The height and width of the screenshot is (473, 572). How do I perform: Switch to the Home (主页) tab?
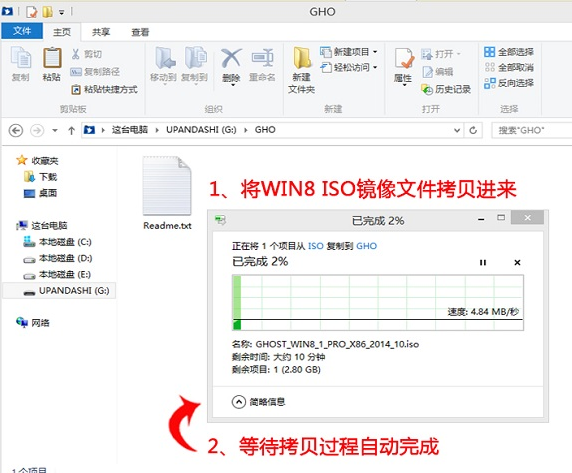point(62,32)
